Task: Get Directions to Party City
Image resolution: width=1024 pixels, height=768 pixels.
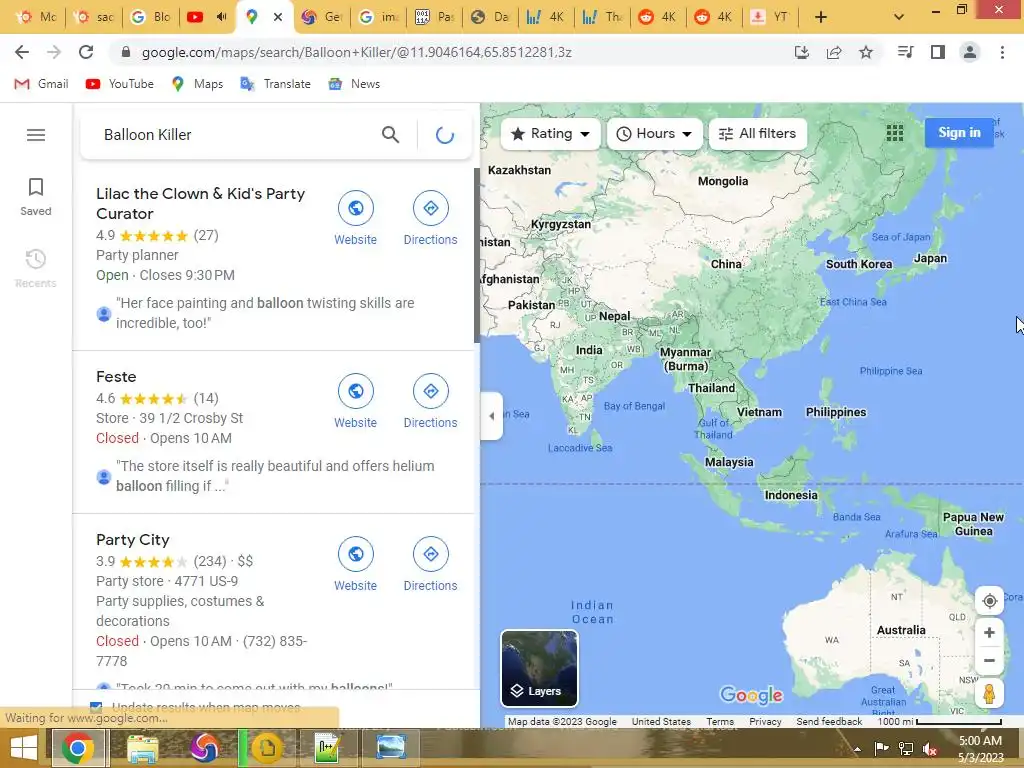Action: coord(430,564)
